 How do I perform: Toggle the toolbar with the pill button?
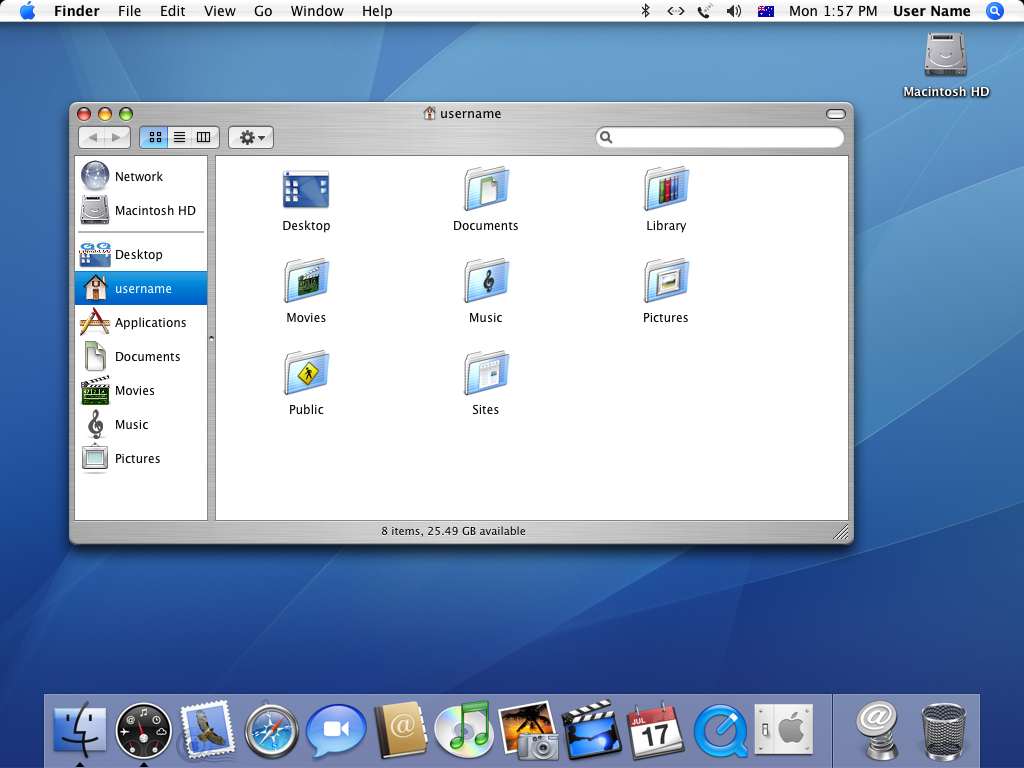(836, 114)
